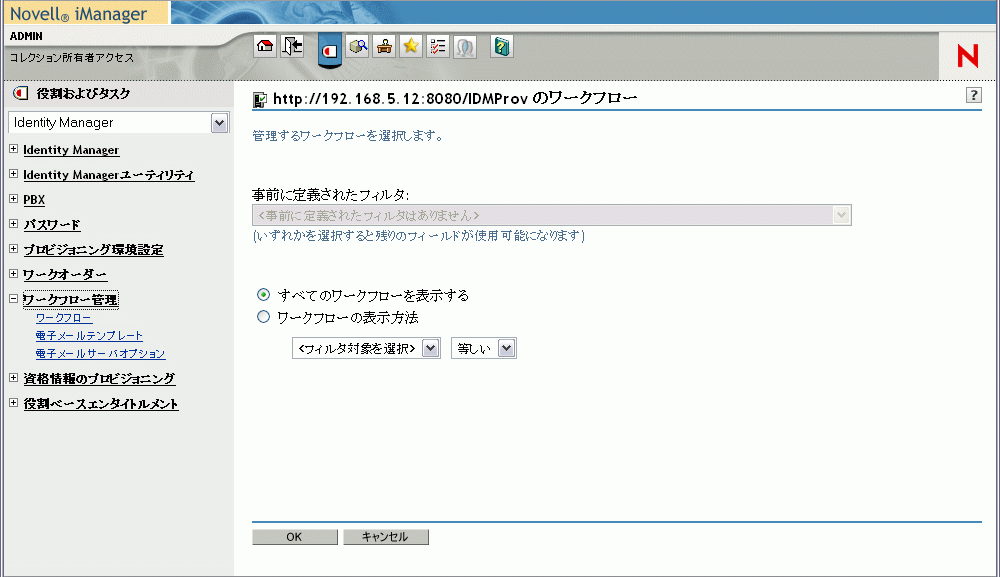This screenshot has height=577, width=1000.
Task: Expand the Identity Manager tree node
Action: 13,149
